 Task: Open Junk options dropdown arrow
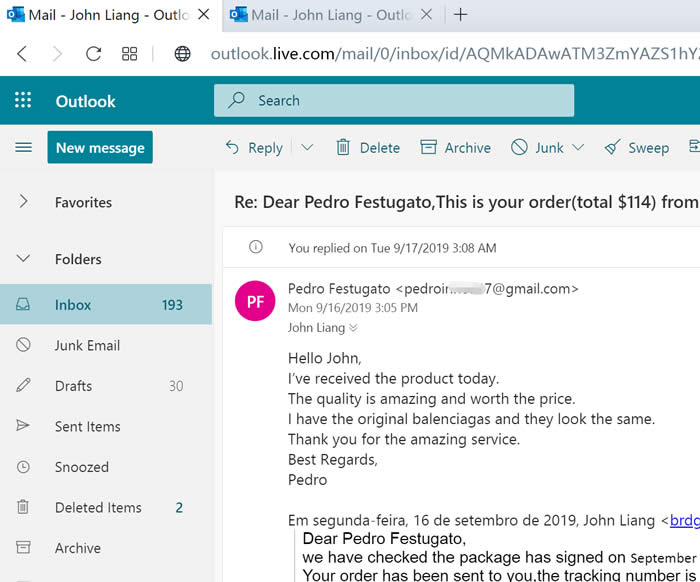point(578,148)
